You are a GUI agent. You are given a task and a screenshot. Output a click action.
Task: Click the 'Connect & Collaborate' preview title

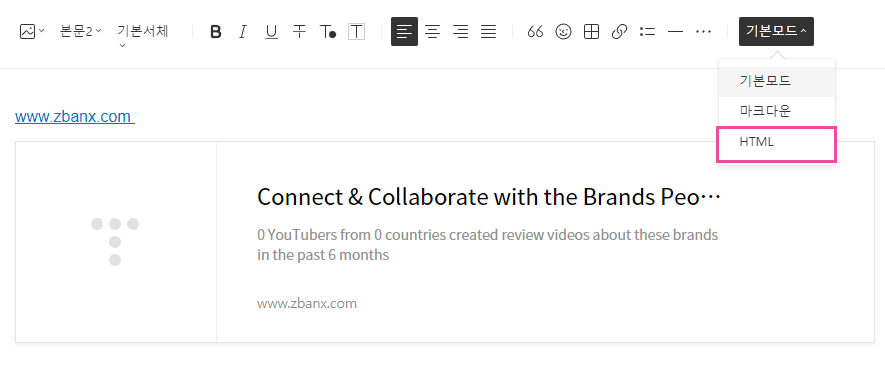coord(489,197)
